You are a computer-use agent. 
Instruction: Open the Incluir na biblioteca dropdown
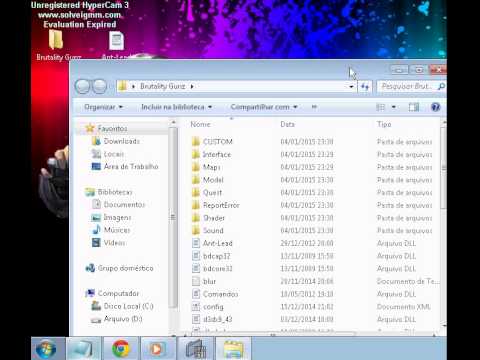177,107
